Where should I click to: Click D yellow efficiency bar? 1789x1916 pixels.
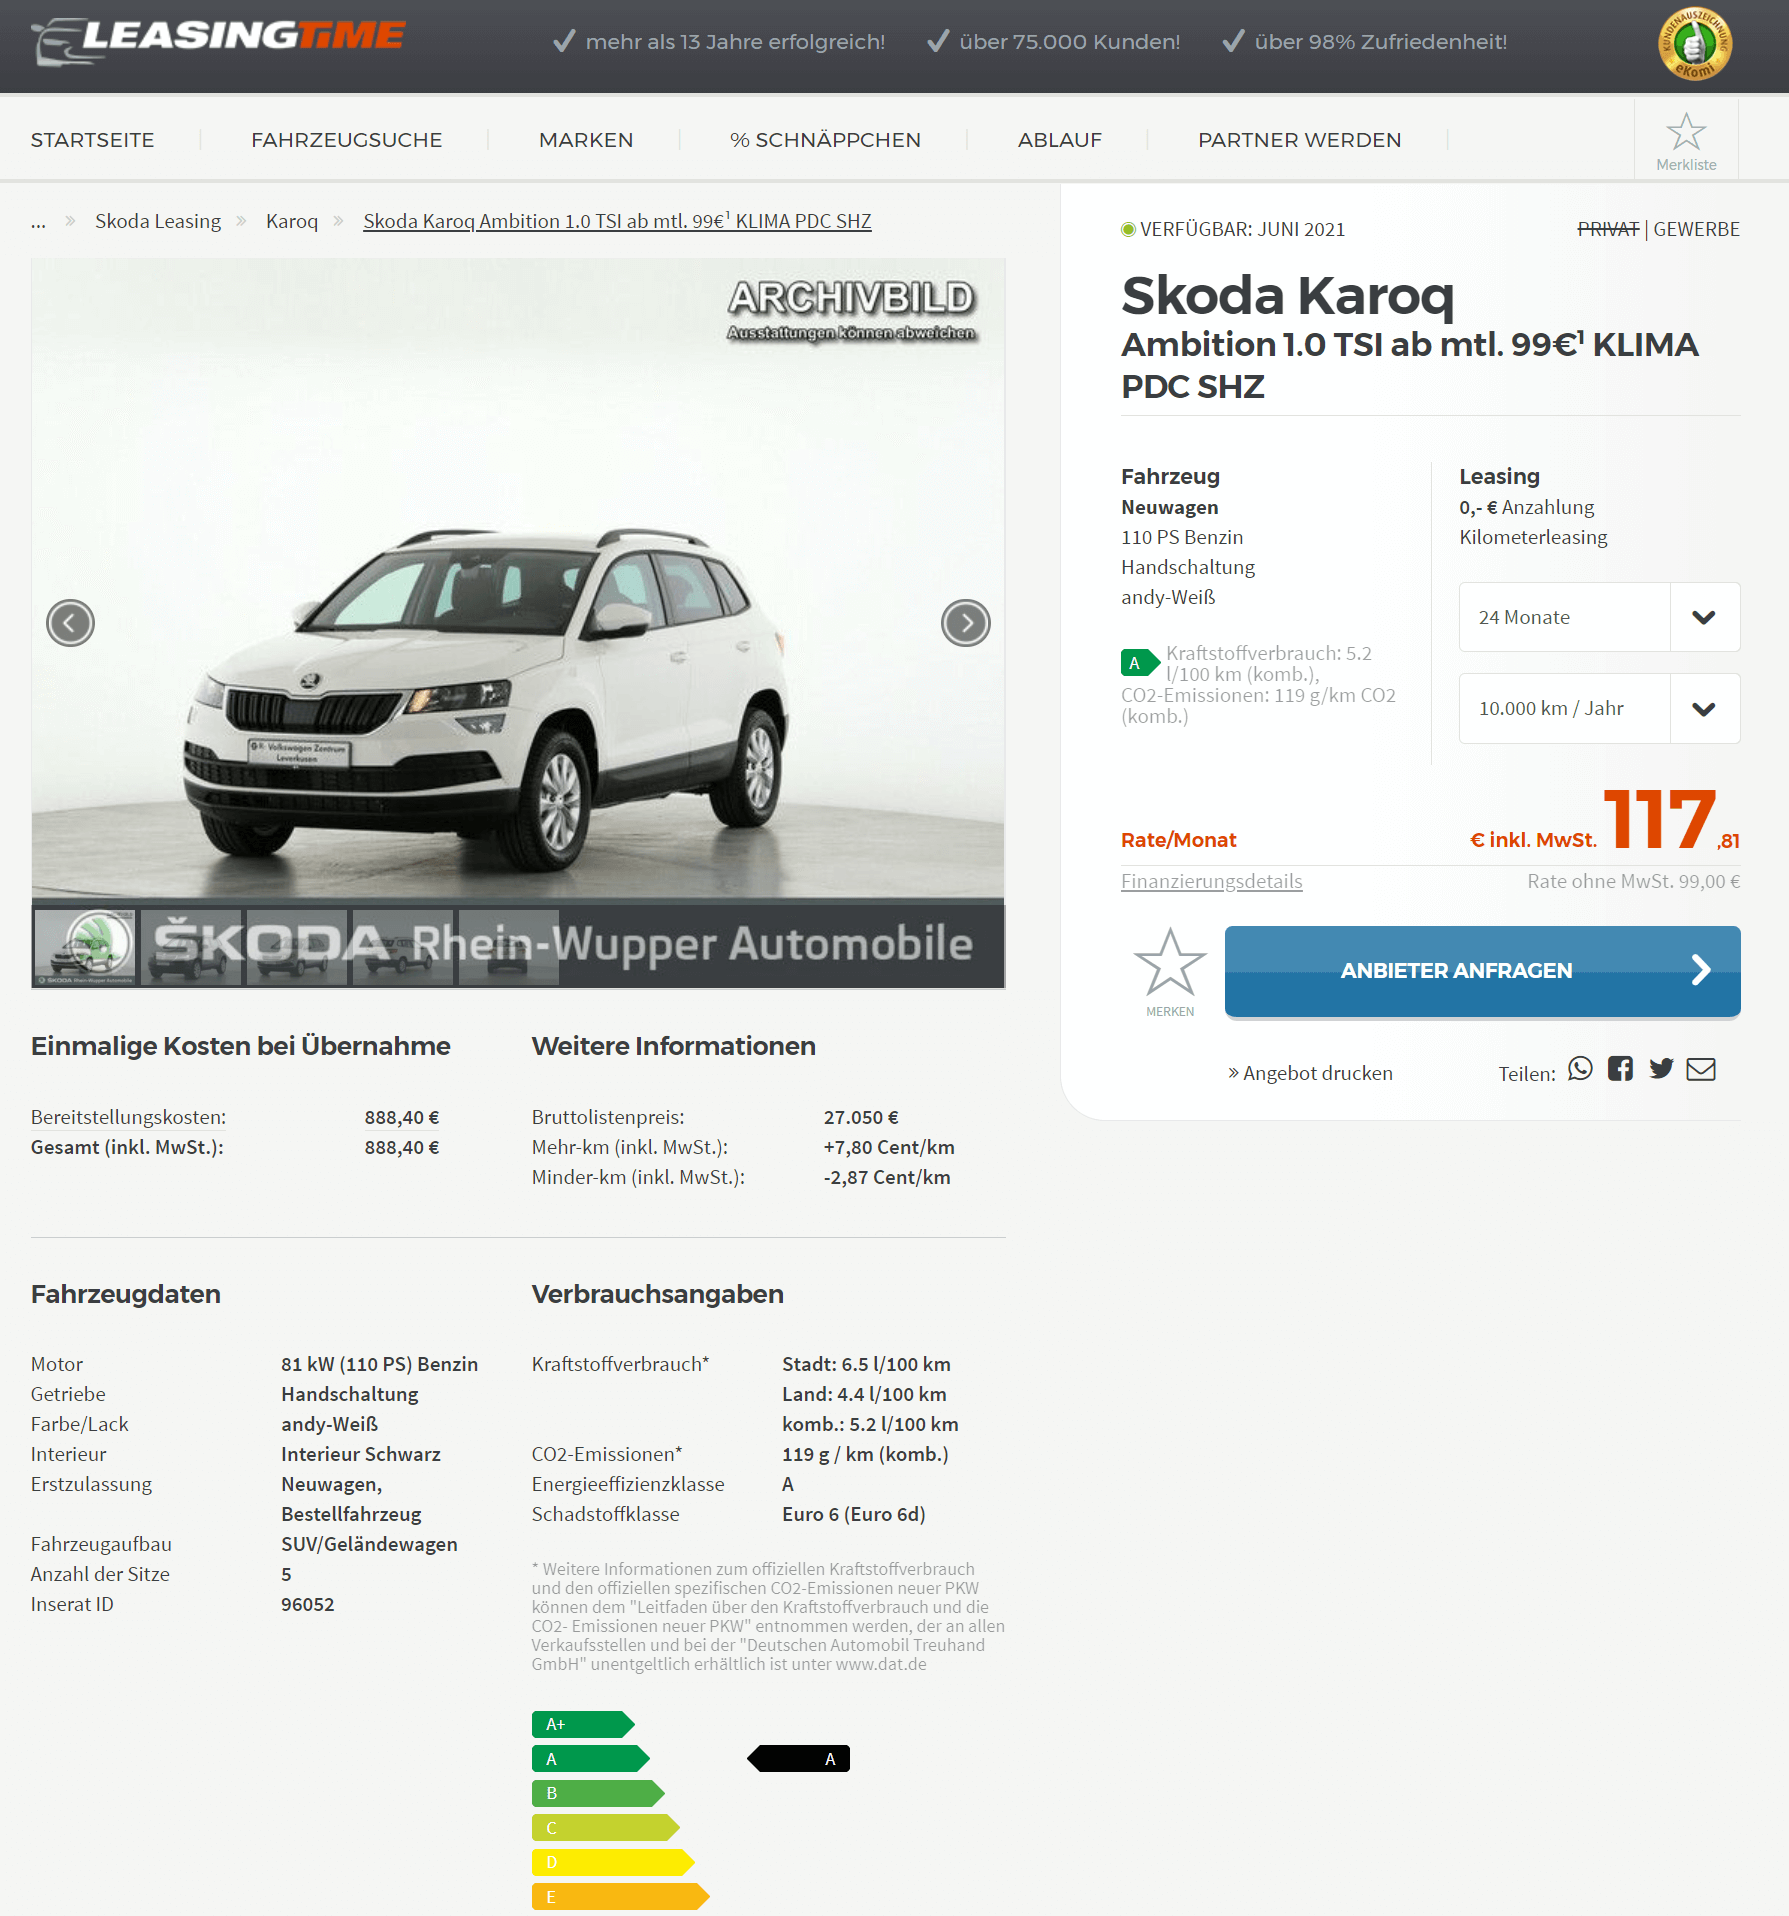click(613, 1862)
